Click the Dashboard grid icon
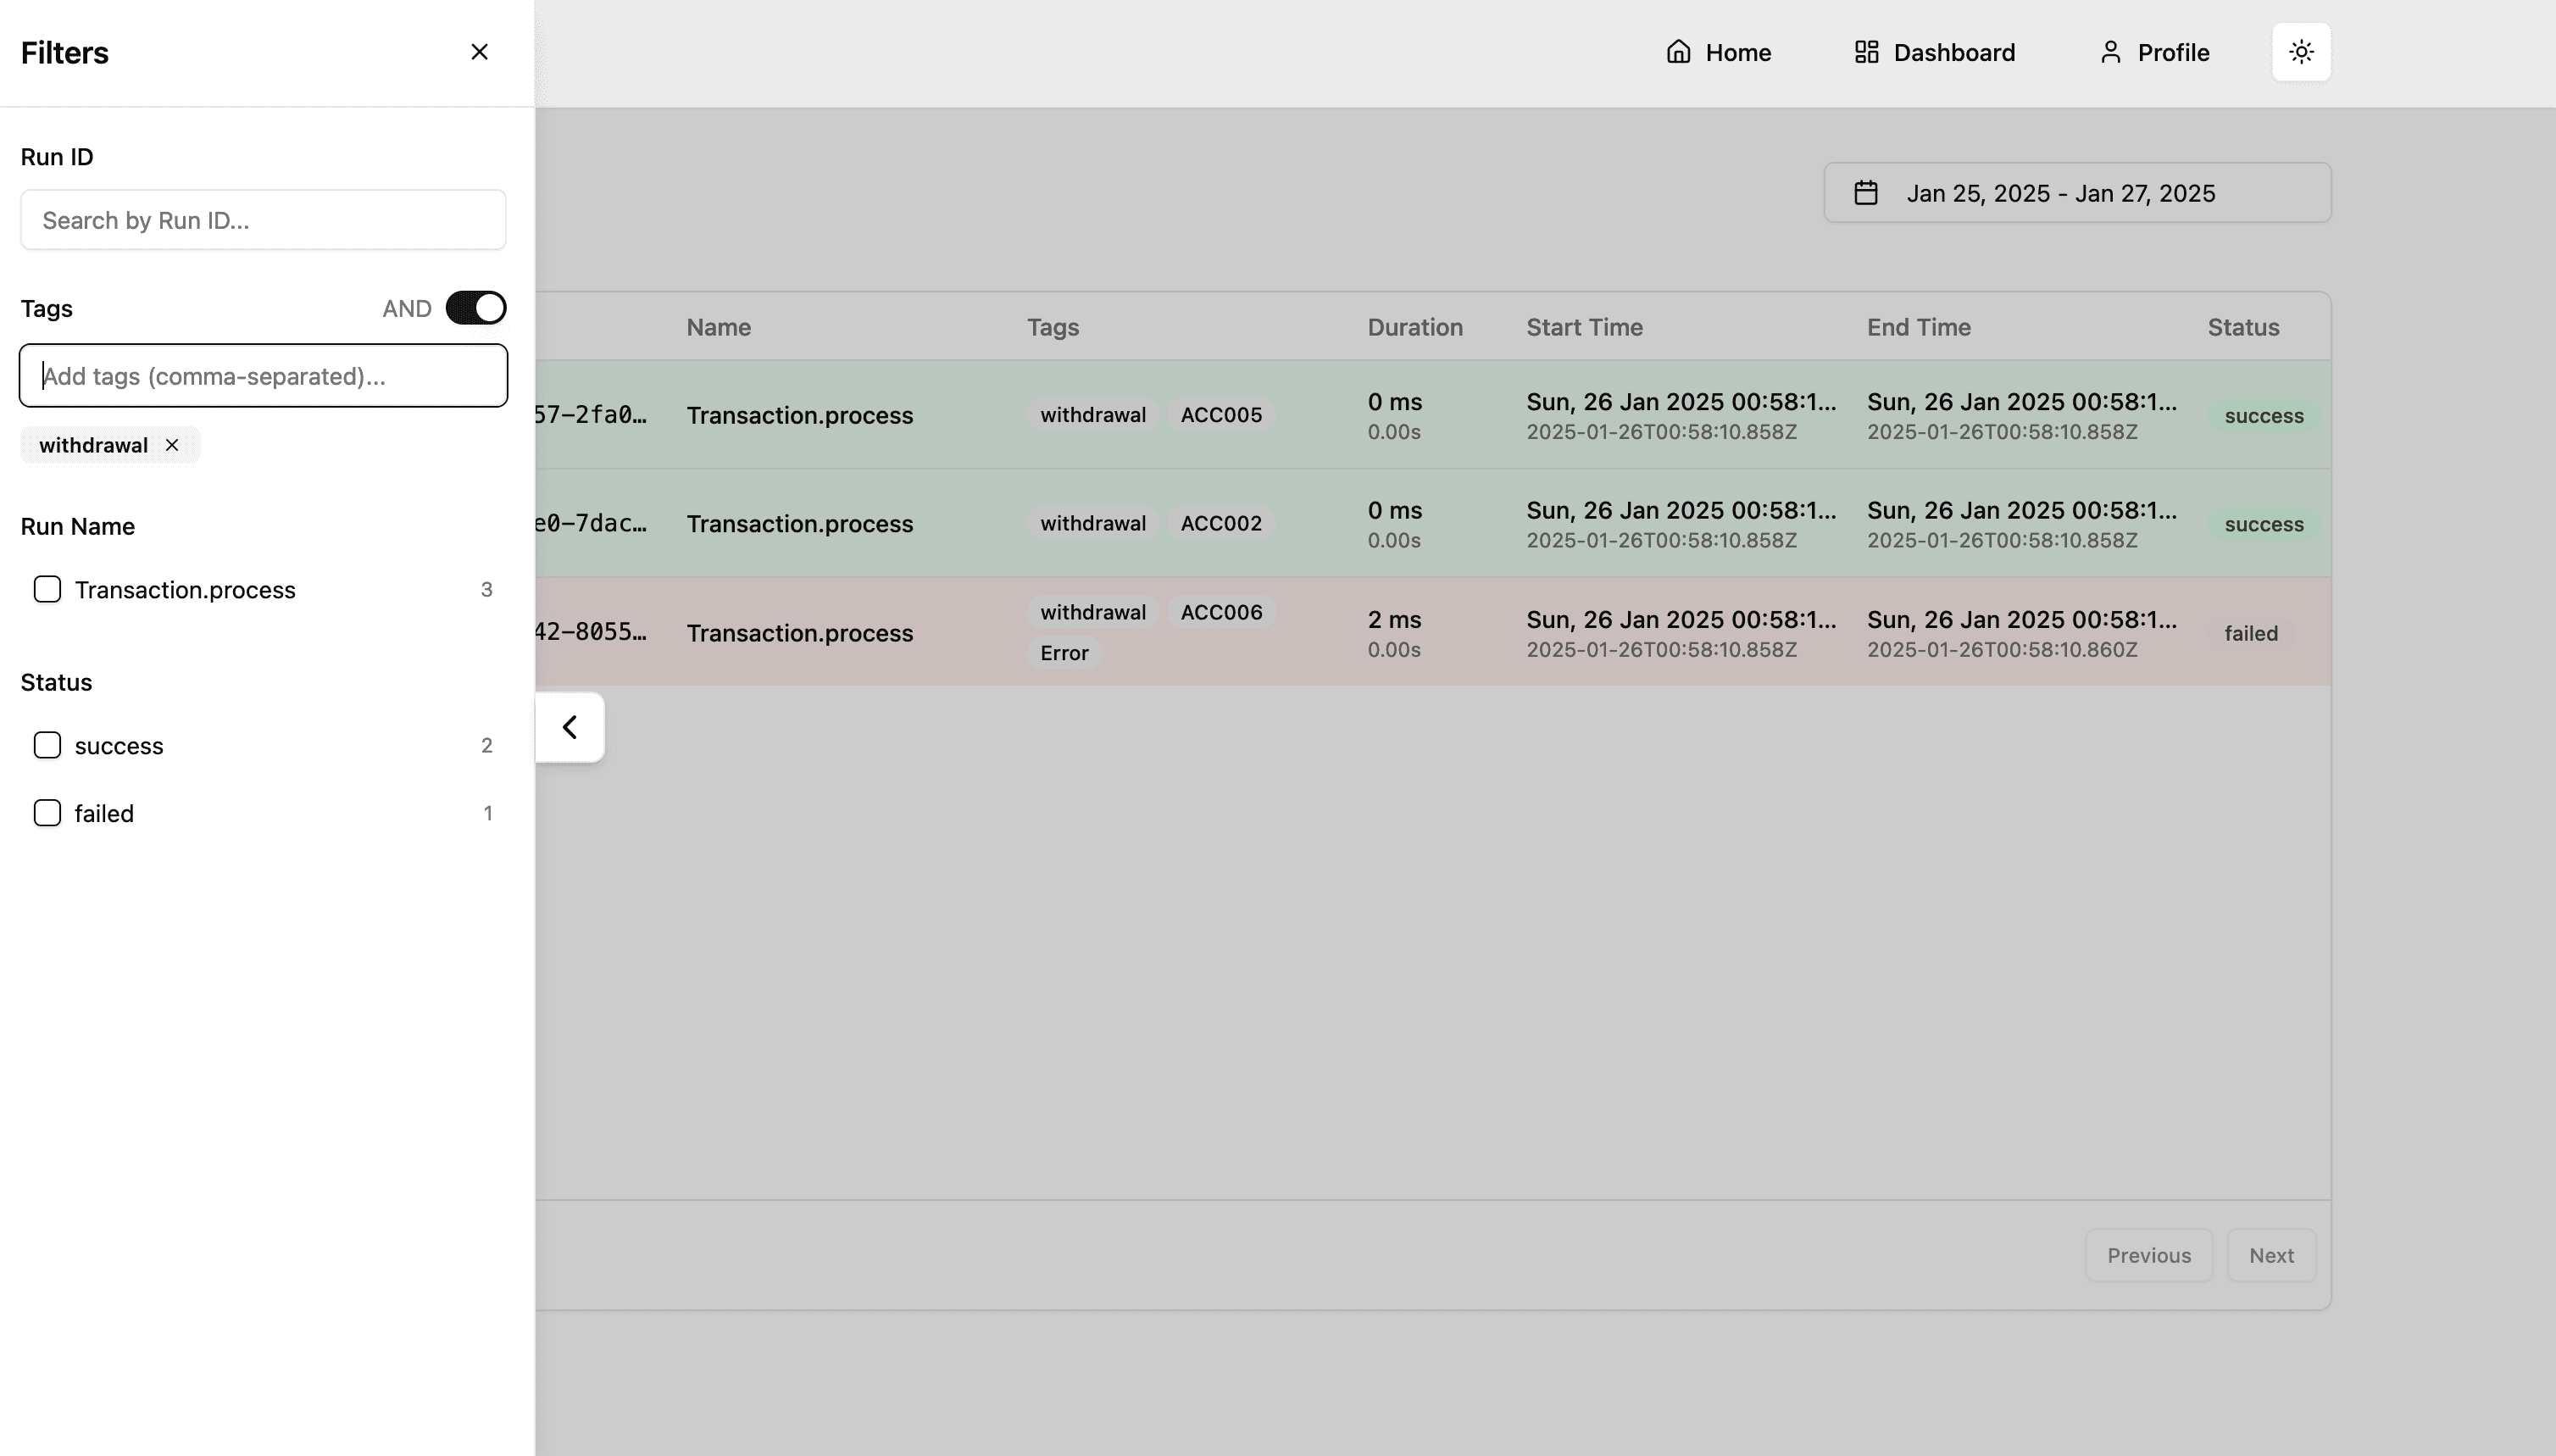The height and width of the screenshot is (1456, 2556). (1866, 52)
